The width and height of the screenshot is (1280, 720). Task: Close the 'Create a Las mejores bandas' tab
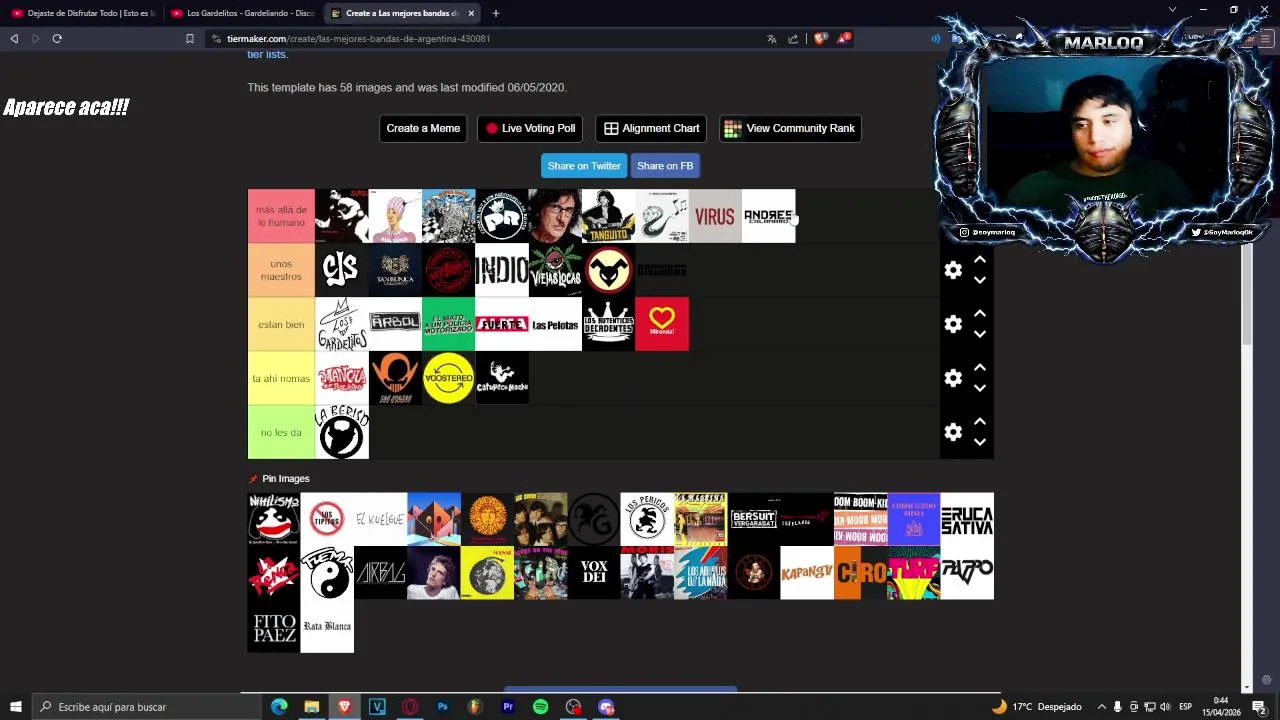(x=471, y=13)
